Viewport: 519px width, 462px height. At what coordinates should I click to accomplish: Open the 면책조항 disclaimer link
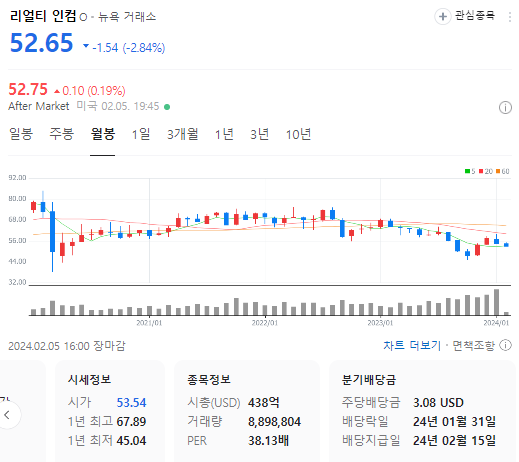click(473, 345)
